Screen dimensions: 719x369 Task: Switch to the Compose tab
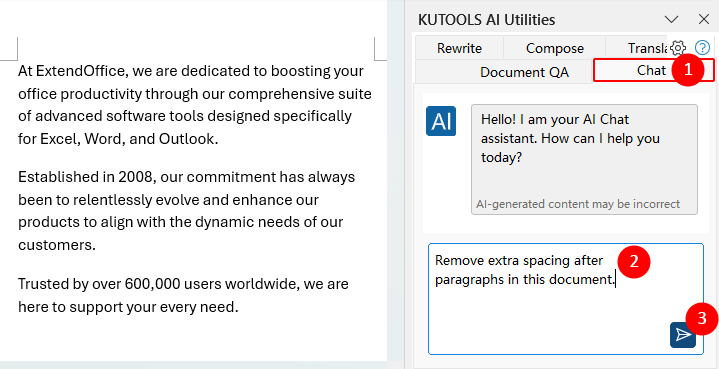554,48
